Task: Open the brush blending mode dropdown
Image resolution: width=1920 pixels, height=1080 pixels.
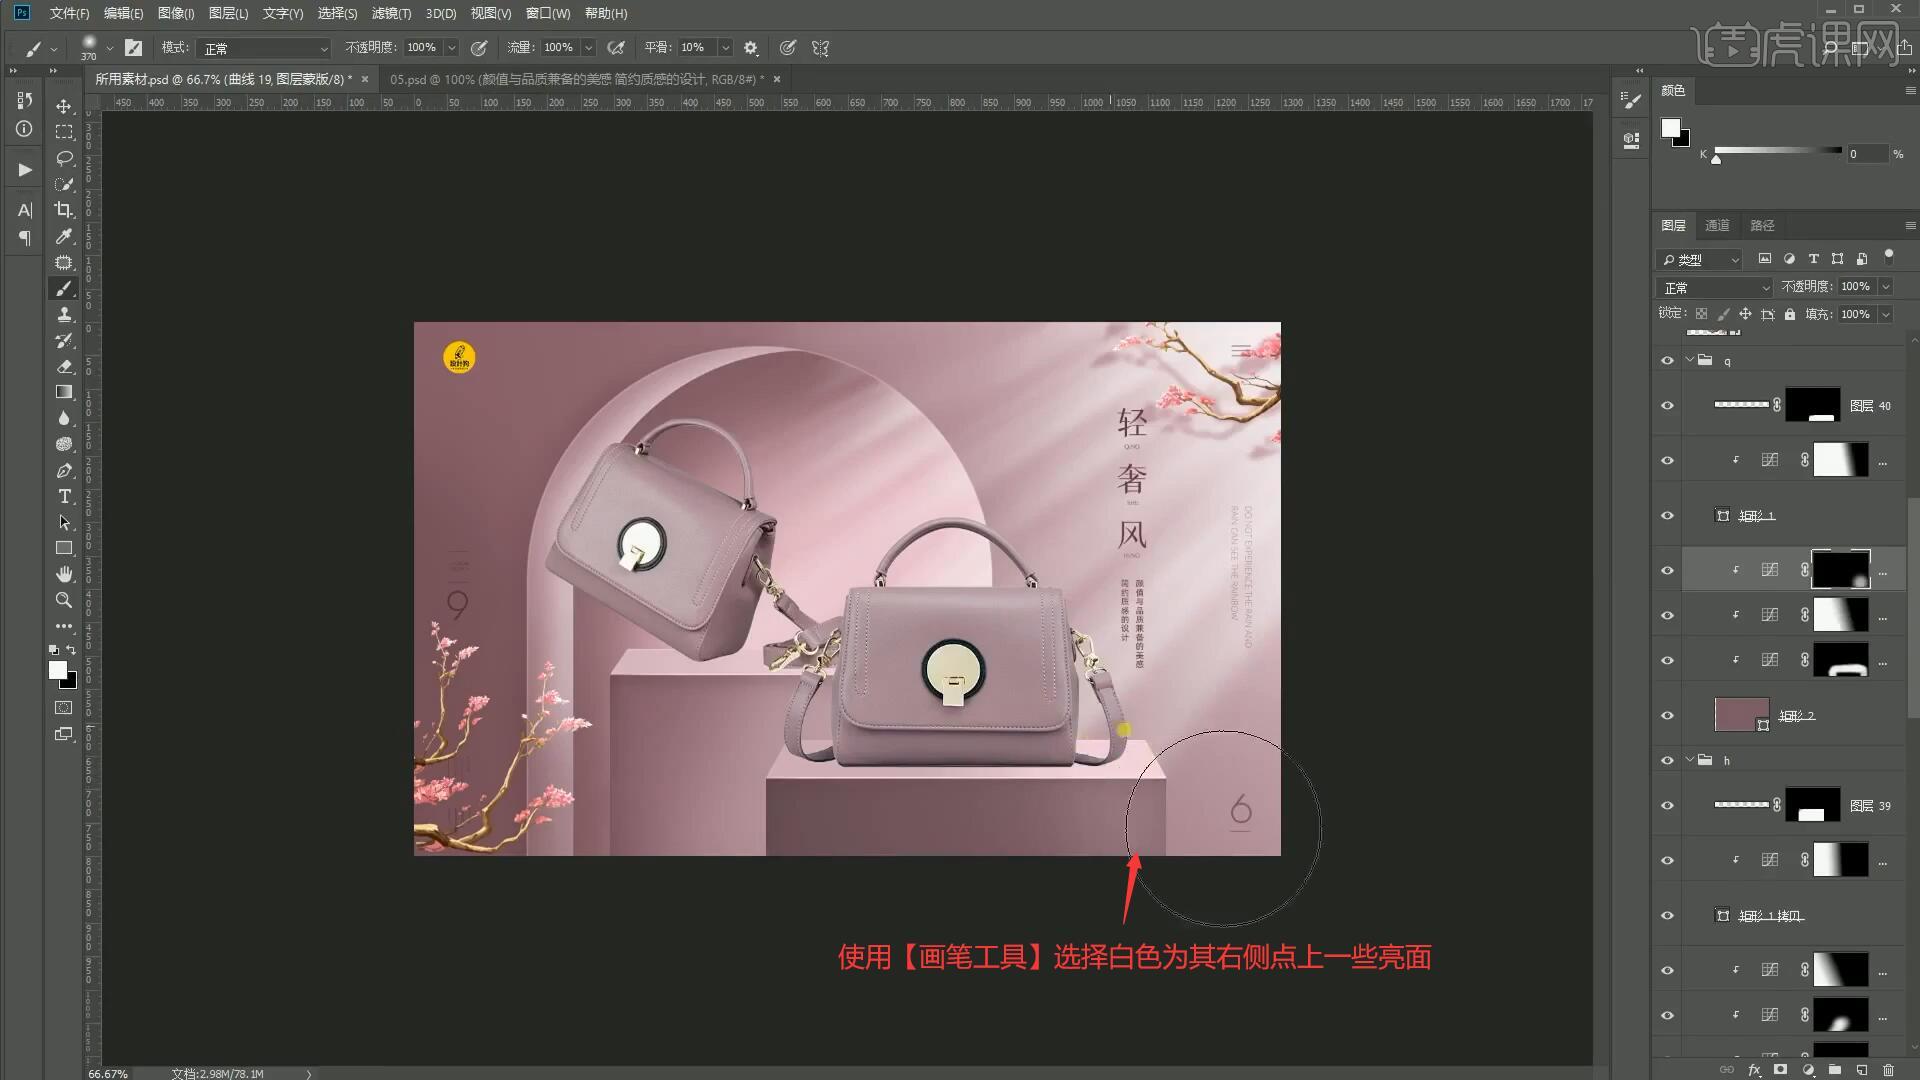Action: pos(265,48)
